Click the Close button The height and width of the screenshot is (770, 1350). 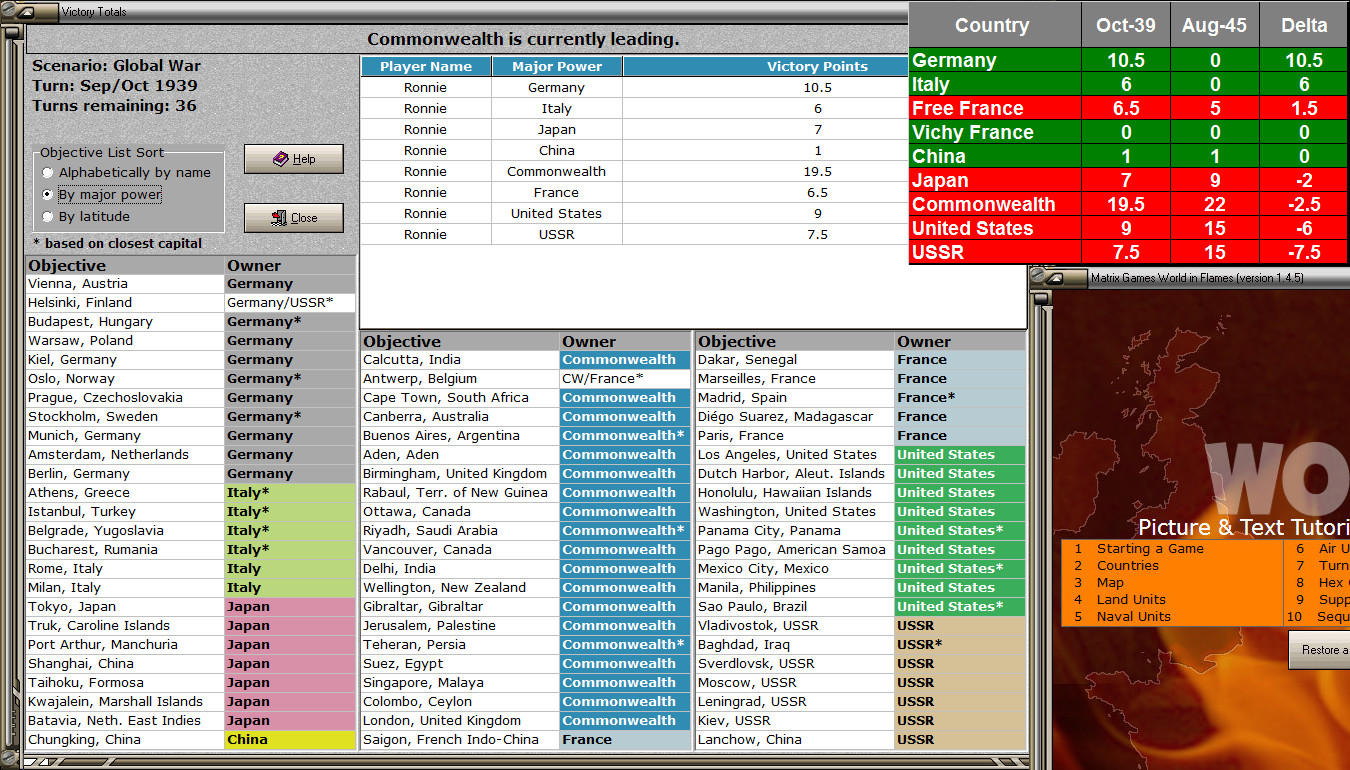click(293, 217)
